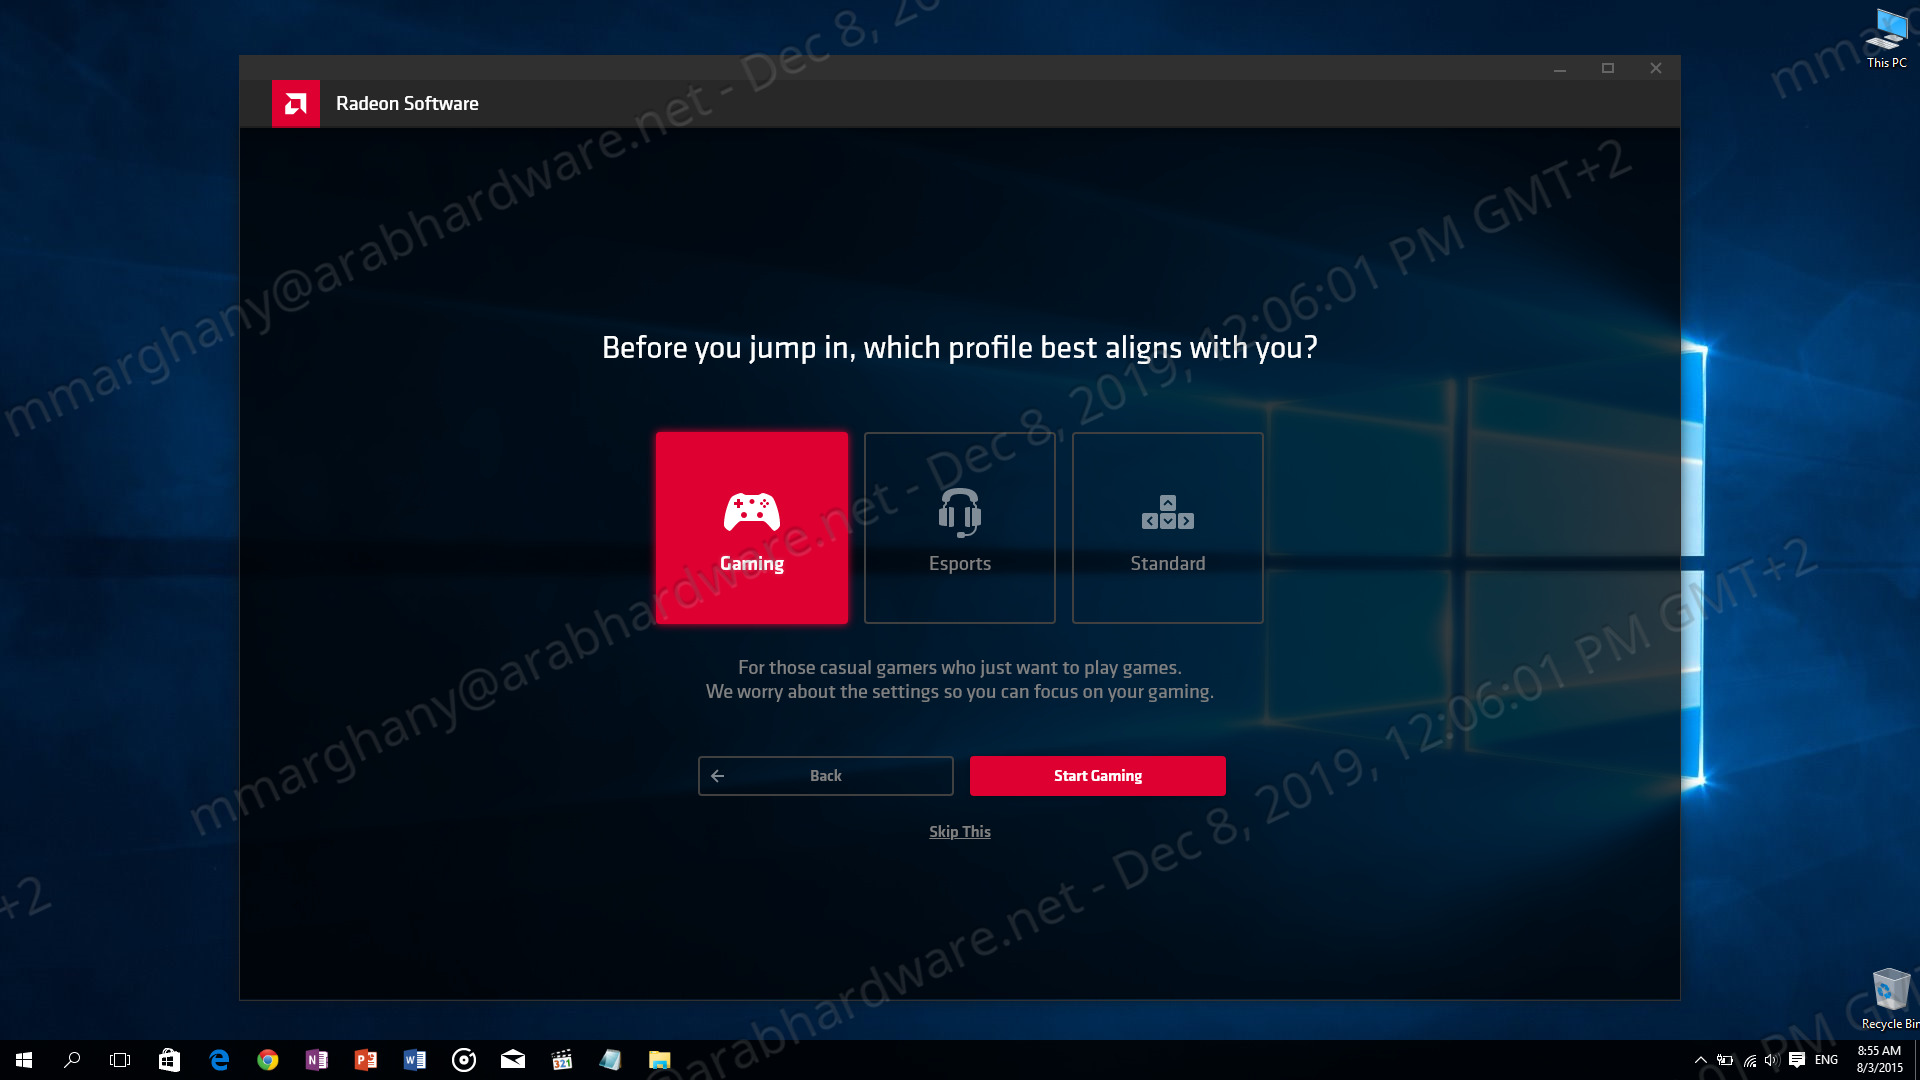Click the Show Desktop sliver
Viewport: 1920px width, 1080px height.
[x=1917, y=1060]
